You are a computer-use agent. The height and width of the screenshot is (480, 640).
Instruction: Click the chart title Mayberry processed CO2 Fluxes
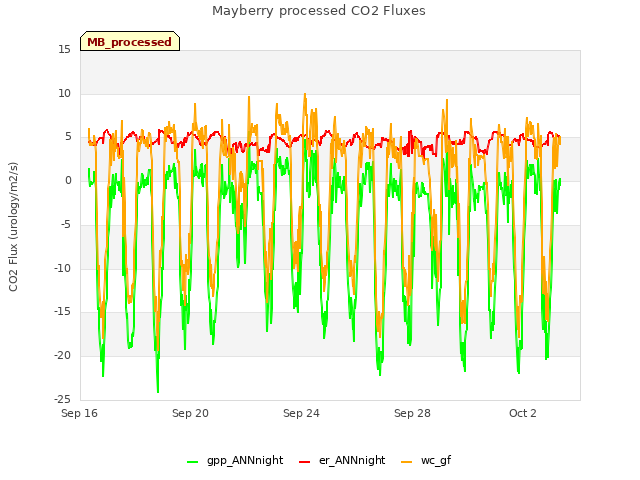pyautogui.click(x=319, y=11)
